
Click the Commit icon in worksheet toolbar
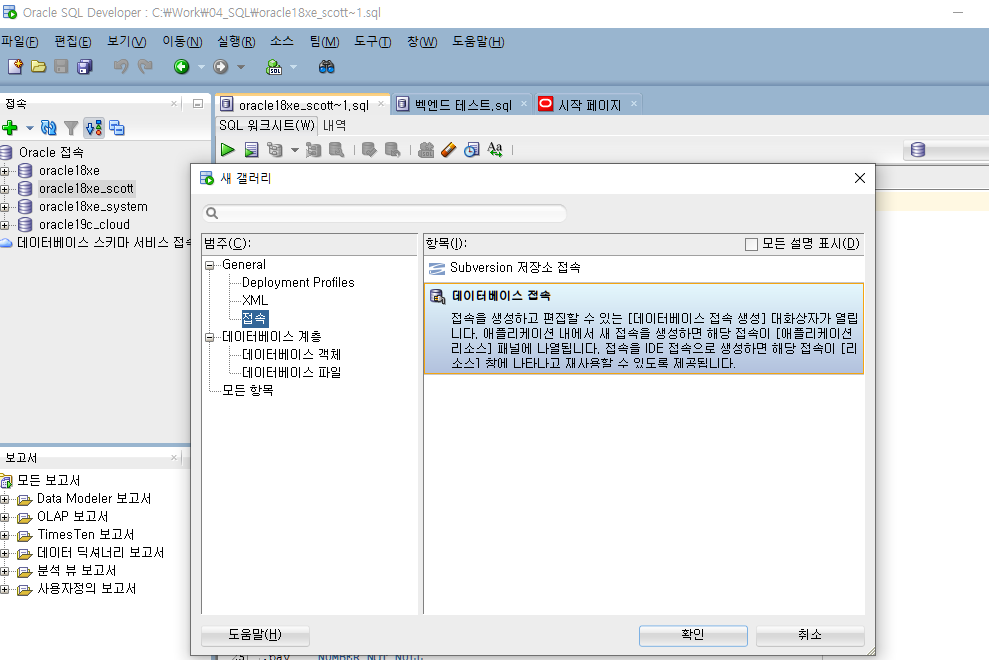pos(369,150)
